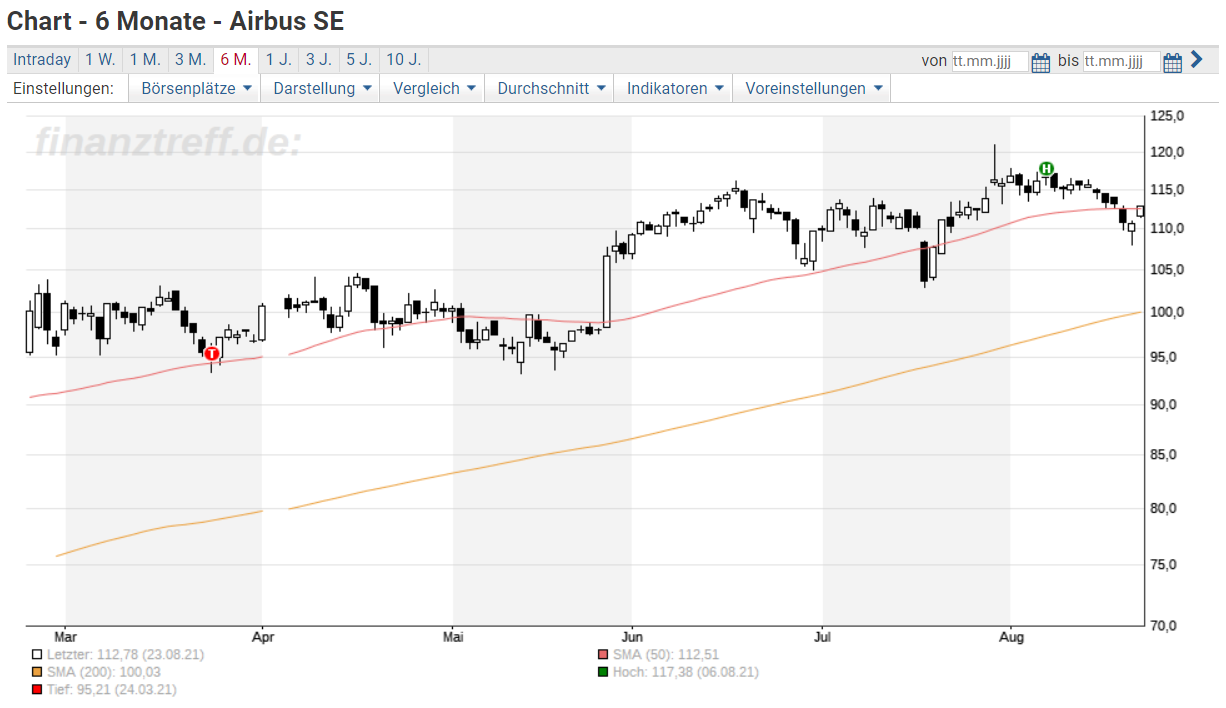1226x708 pixels.
Task: Click the 'Chart - 6 Monate - Airbus SE' heading
Action: [176, 20]
